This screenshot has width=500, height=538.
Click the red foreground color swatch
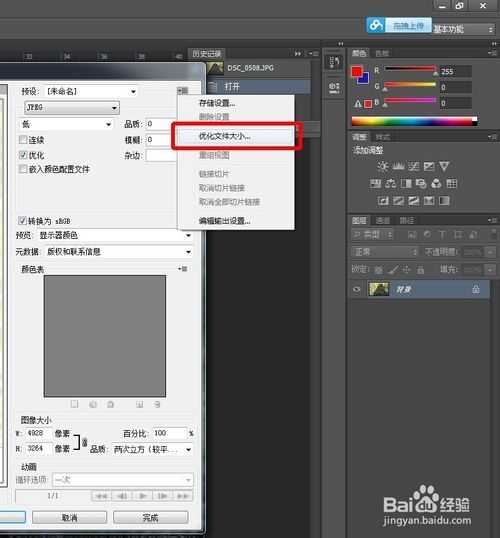pyautogui.click(x=357, y=71)
